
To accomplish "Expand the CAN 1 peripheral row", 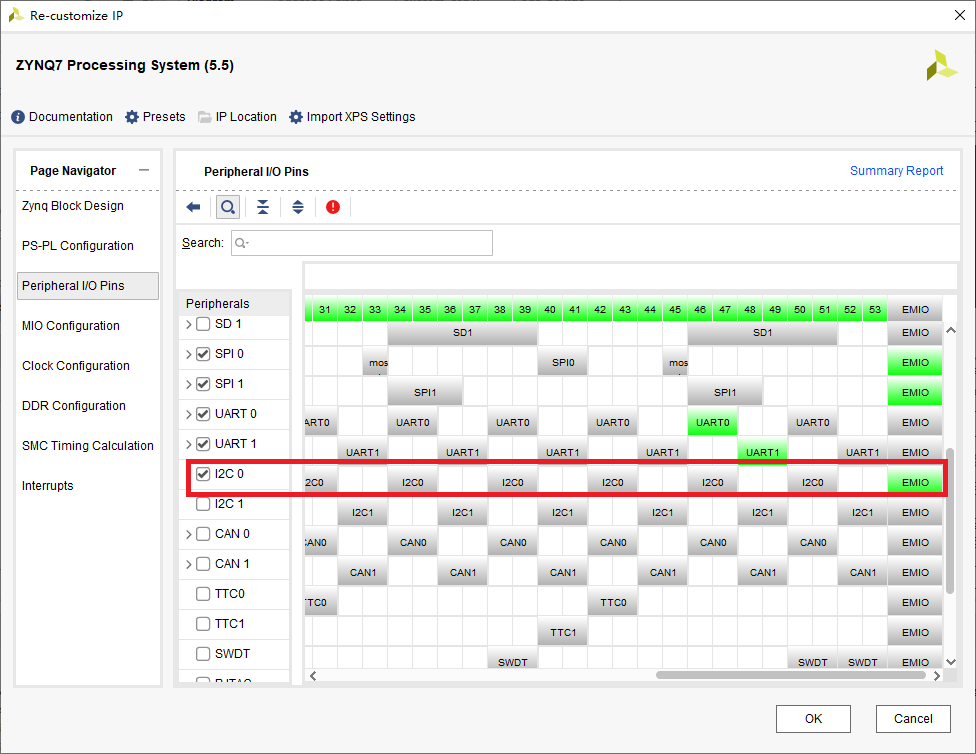I will [x=189, y=564].
